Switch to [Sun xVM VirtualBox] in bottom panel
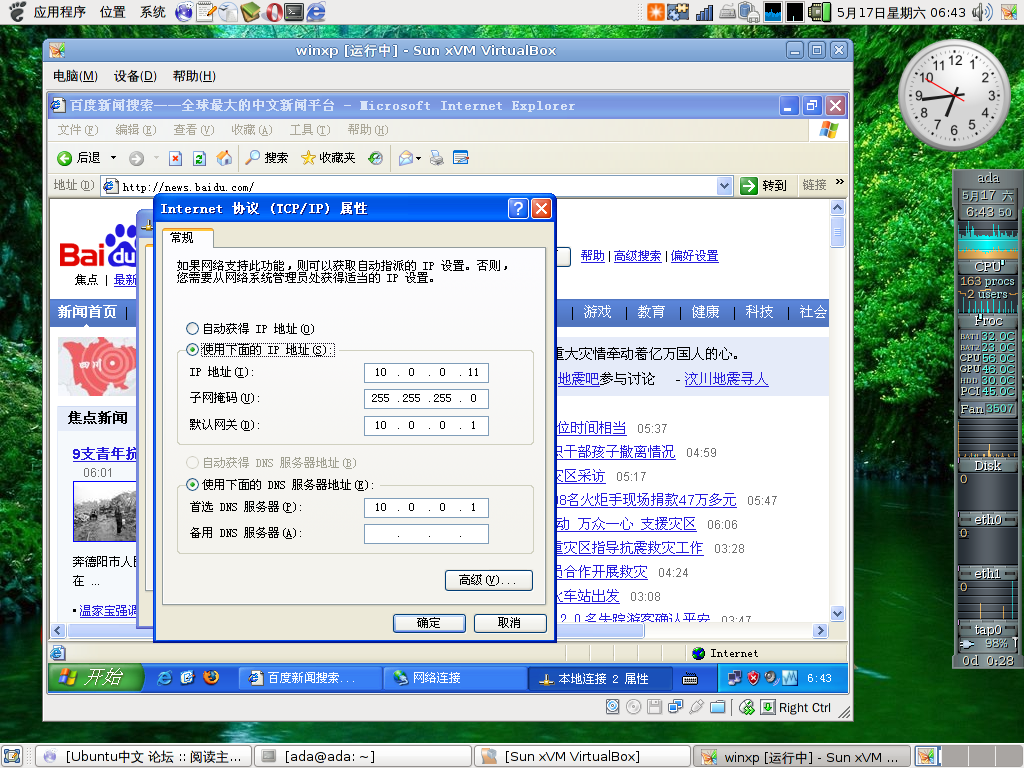The image size is (1024, 768). [582, 757]
